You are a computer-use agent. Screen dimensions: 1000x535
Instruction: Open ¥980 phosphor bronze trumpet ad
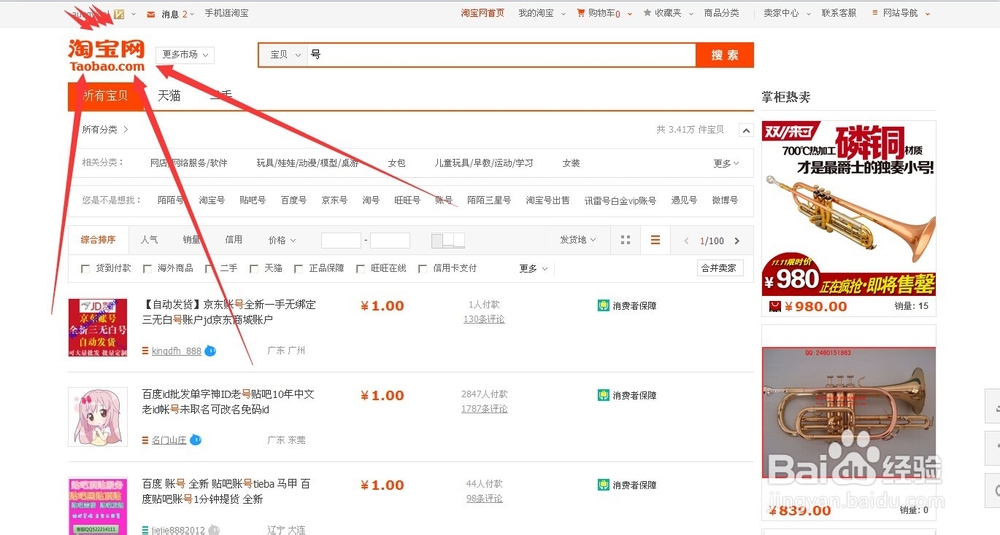click(x=848, y=209)
